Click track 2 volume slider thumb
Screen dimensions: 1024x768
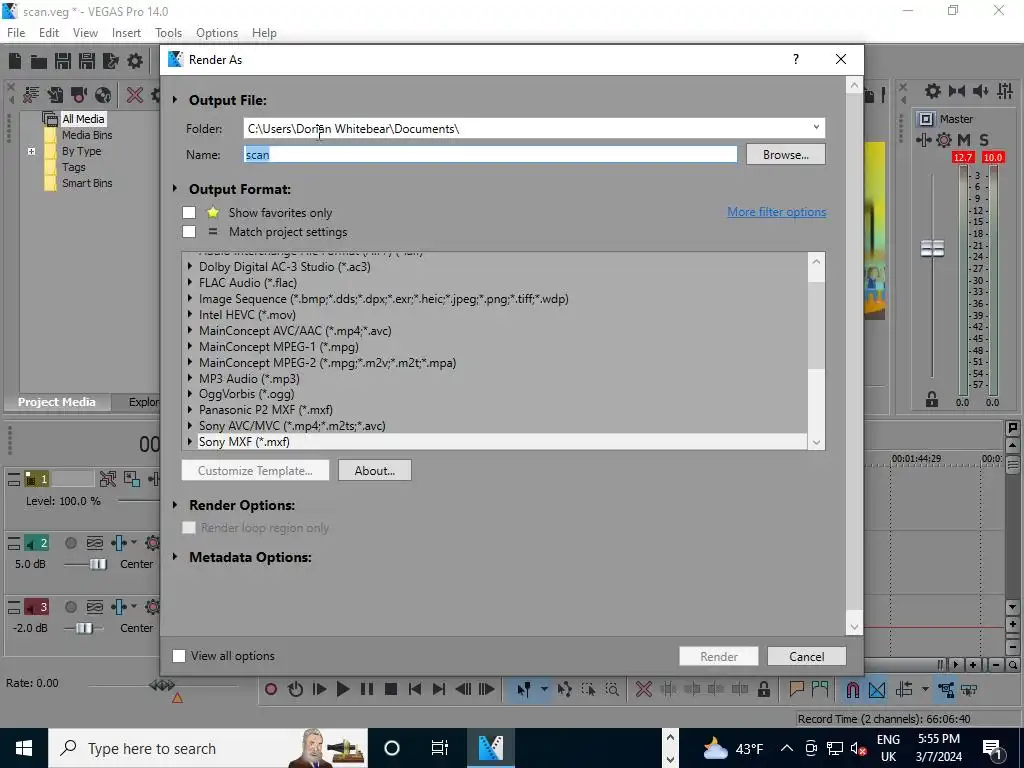(98, 564)
